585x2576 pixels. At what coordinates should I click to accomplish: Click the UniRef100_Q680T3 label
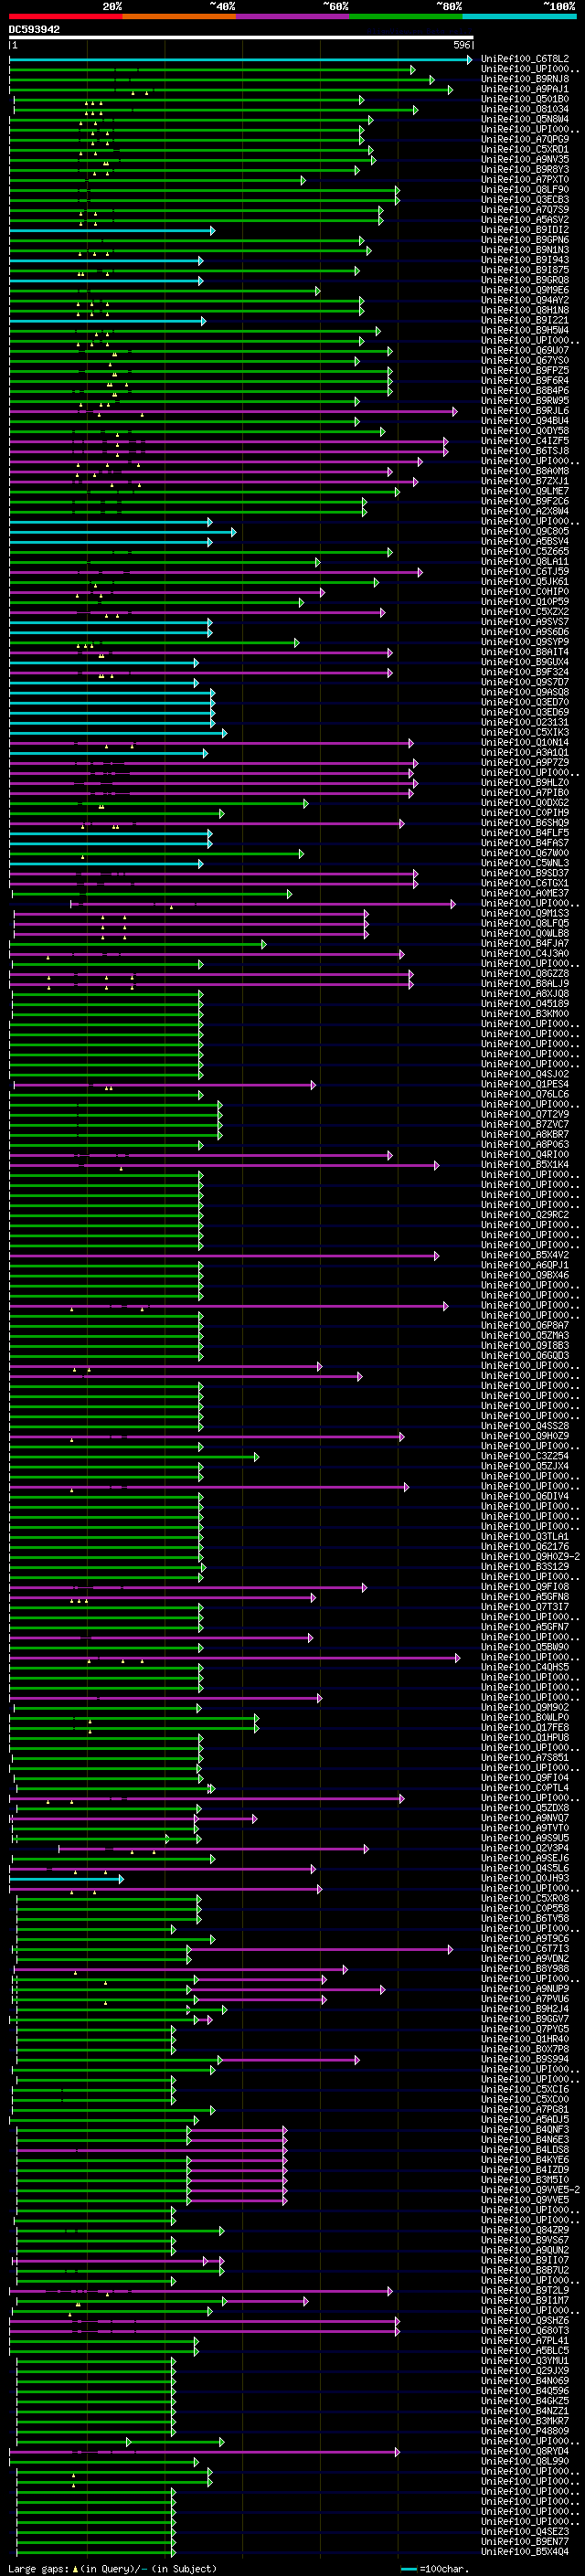pyautogui.click(x=525, y=2330)
